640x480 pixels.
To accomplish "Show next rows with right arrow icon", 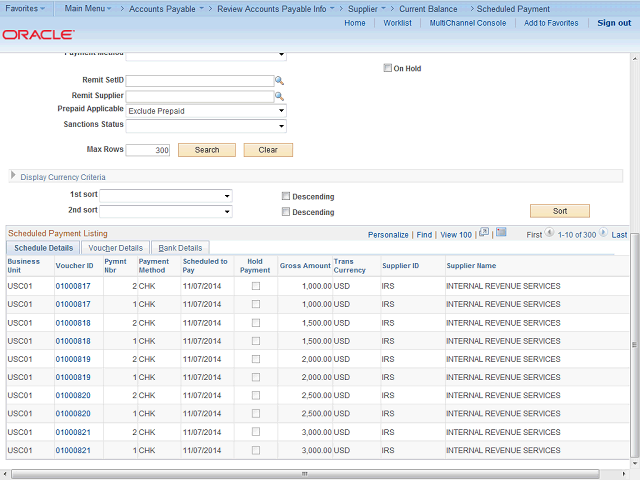I will (x=604, y=234).
